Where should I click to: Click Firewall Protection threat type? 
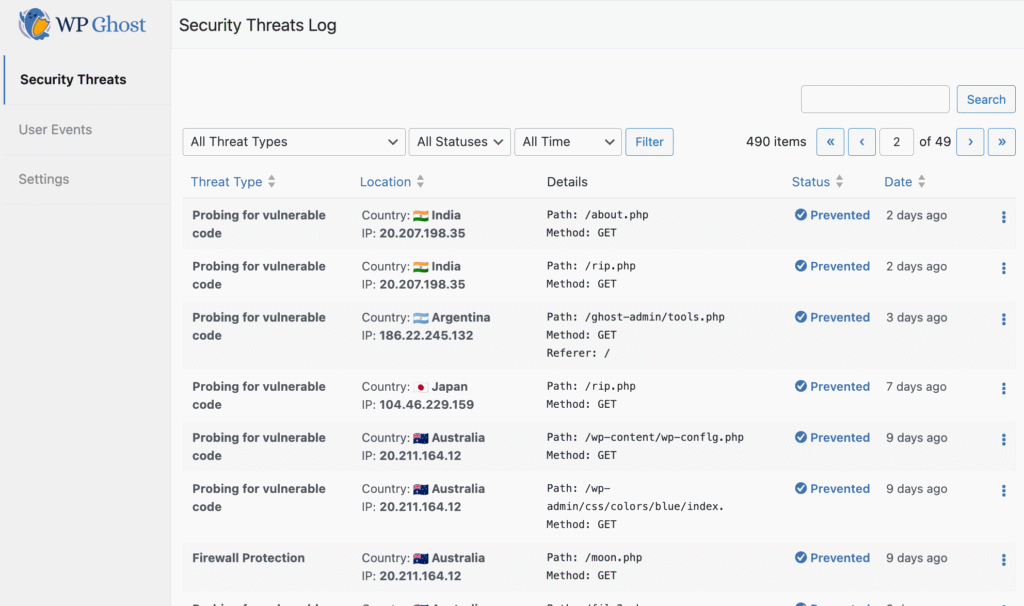coord(248,558)
